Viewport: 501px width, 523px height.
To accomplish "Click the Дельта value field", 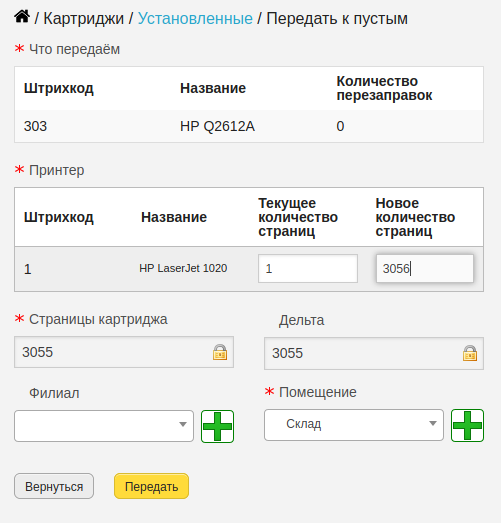I will click(374, 353).
